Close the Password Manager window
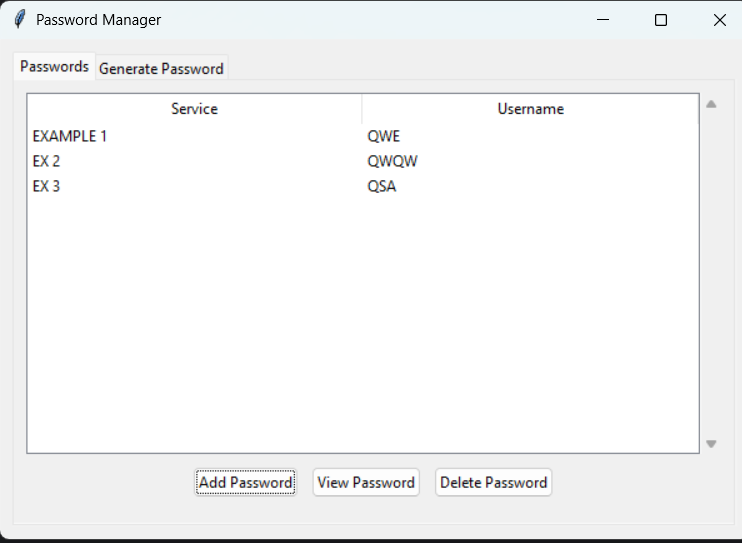Image resolution: width=742 pixels, height=543 pixels. point(719,20)
